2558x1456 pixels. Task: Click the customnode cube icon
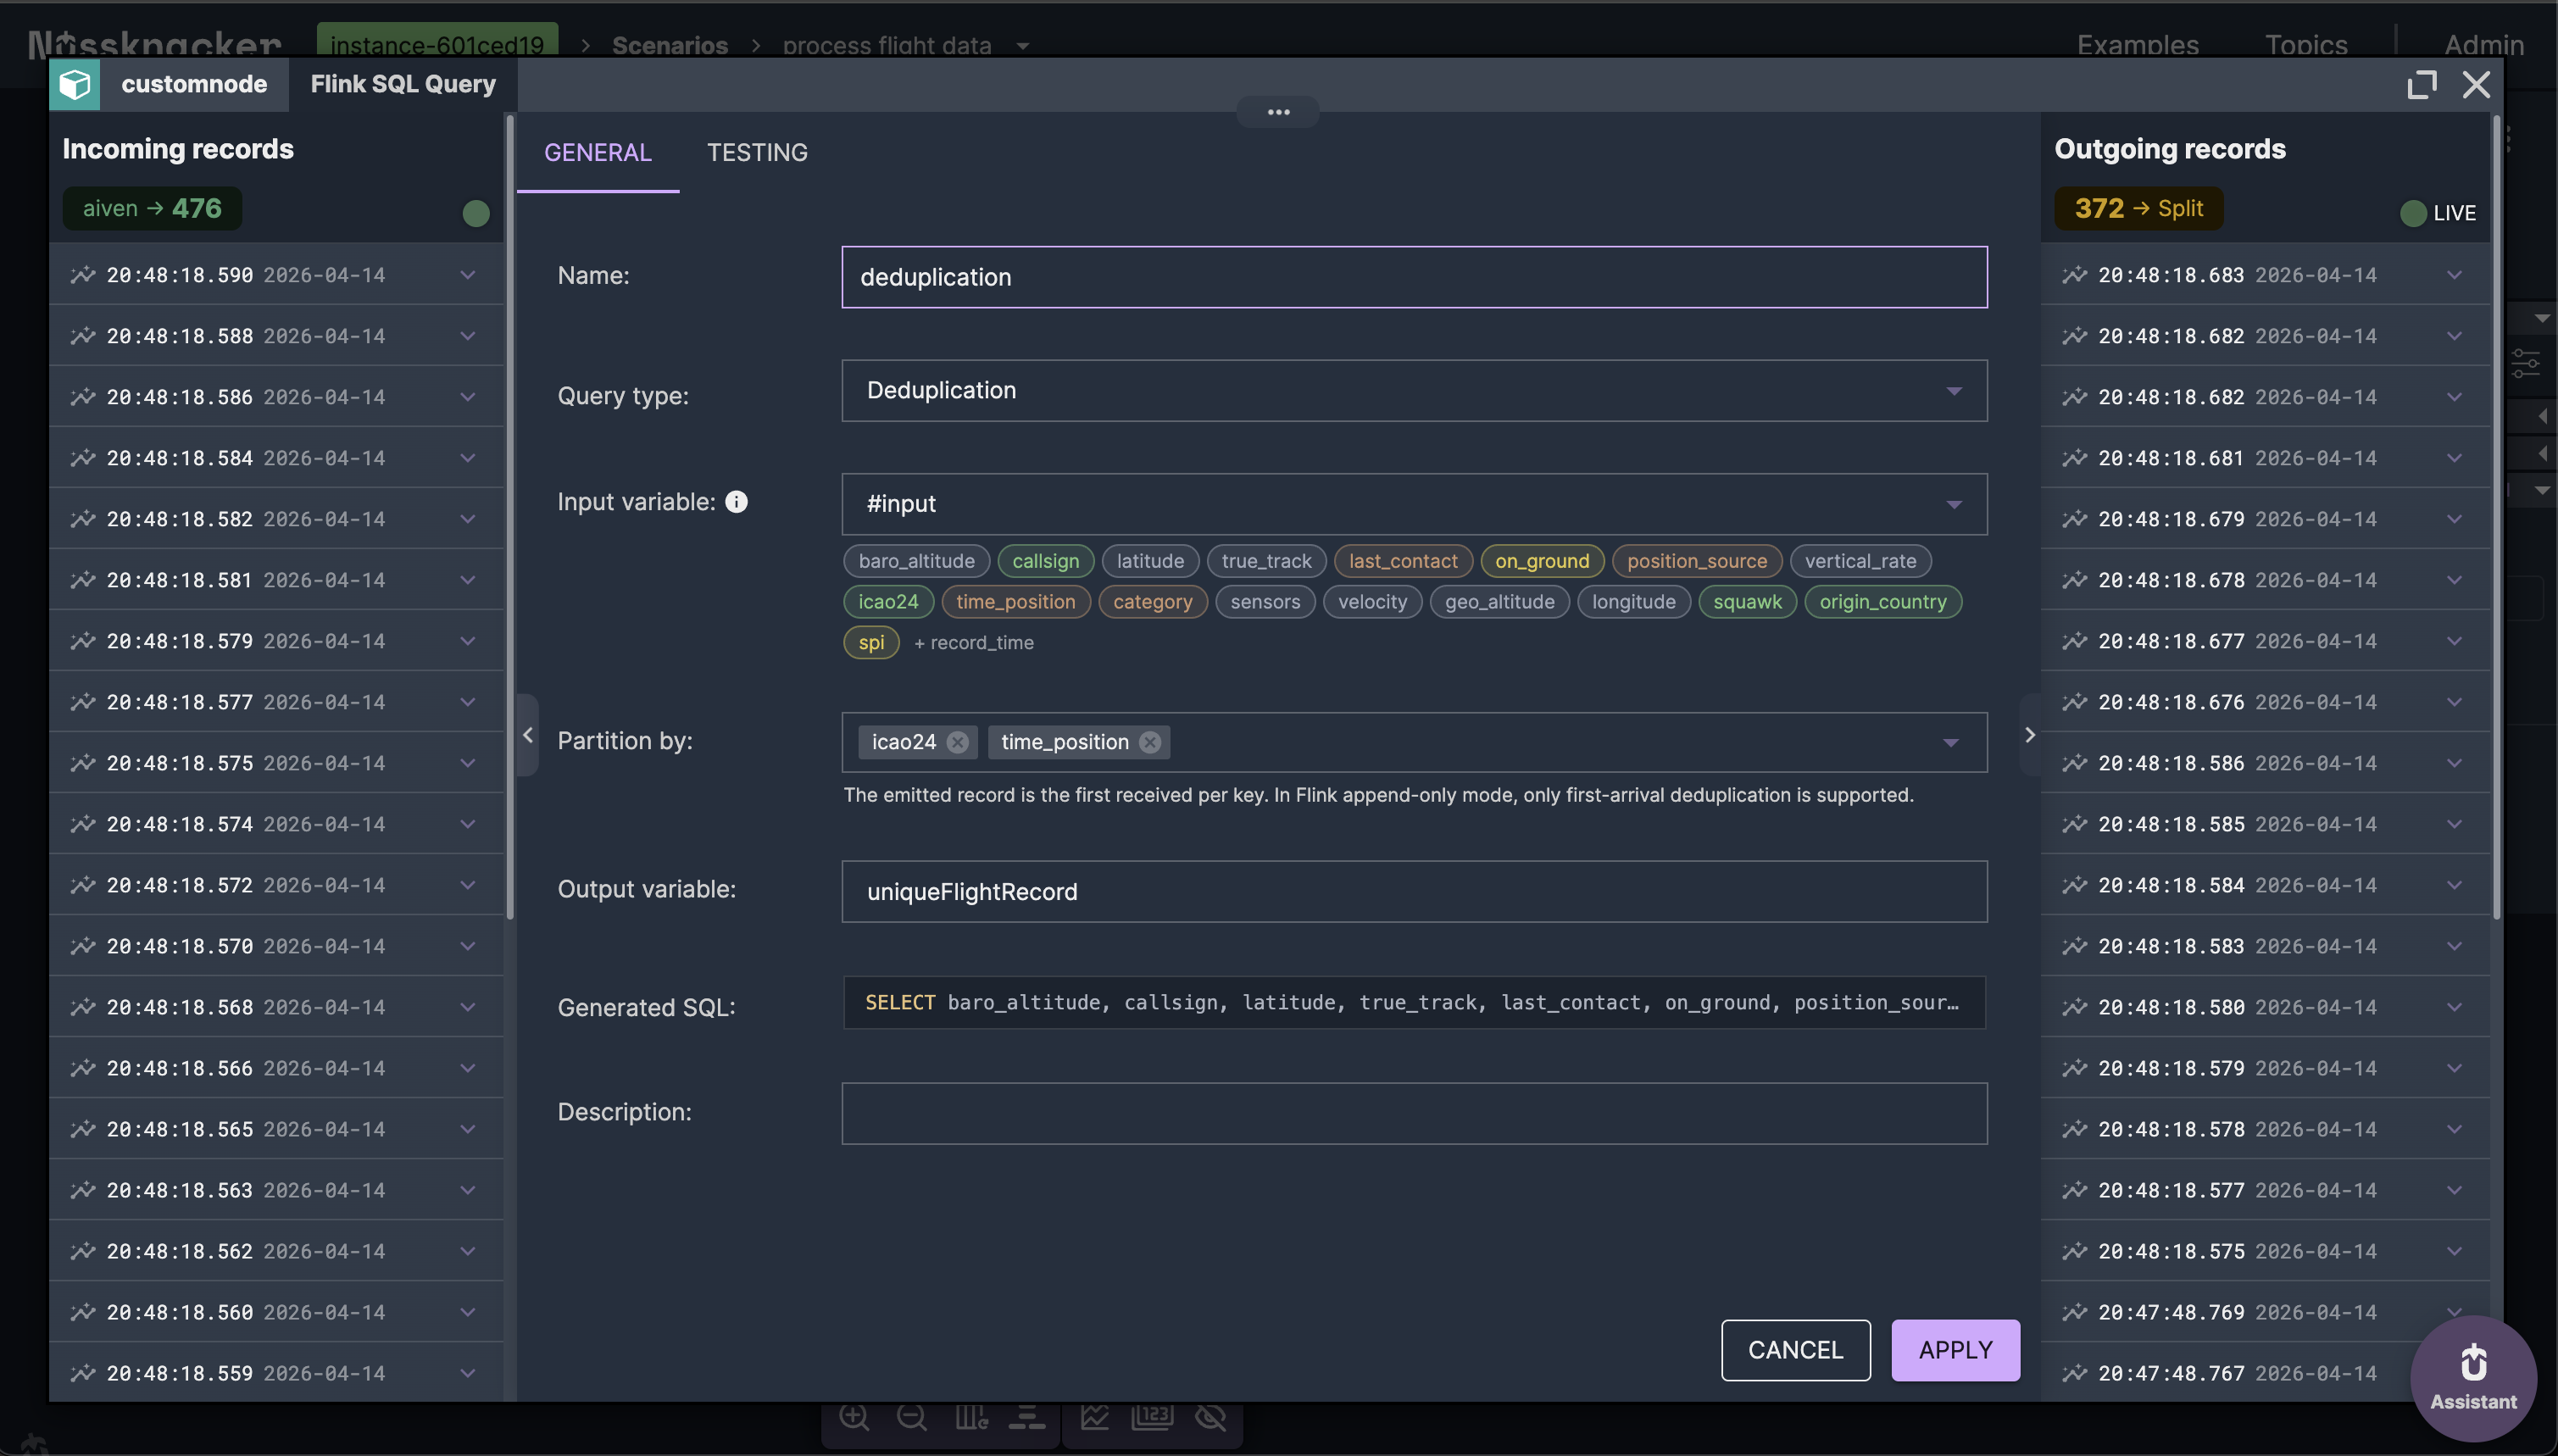[75, 84]
